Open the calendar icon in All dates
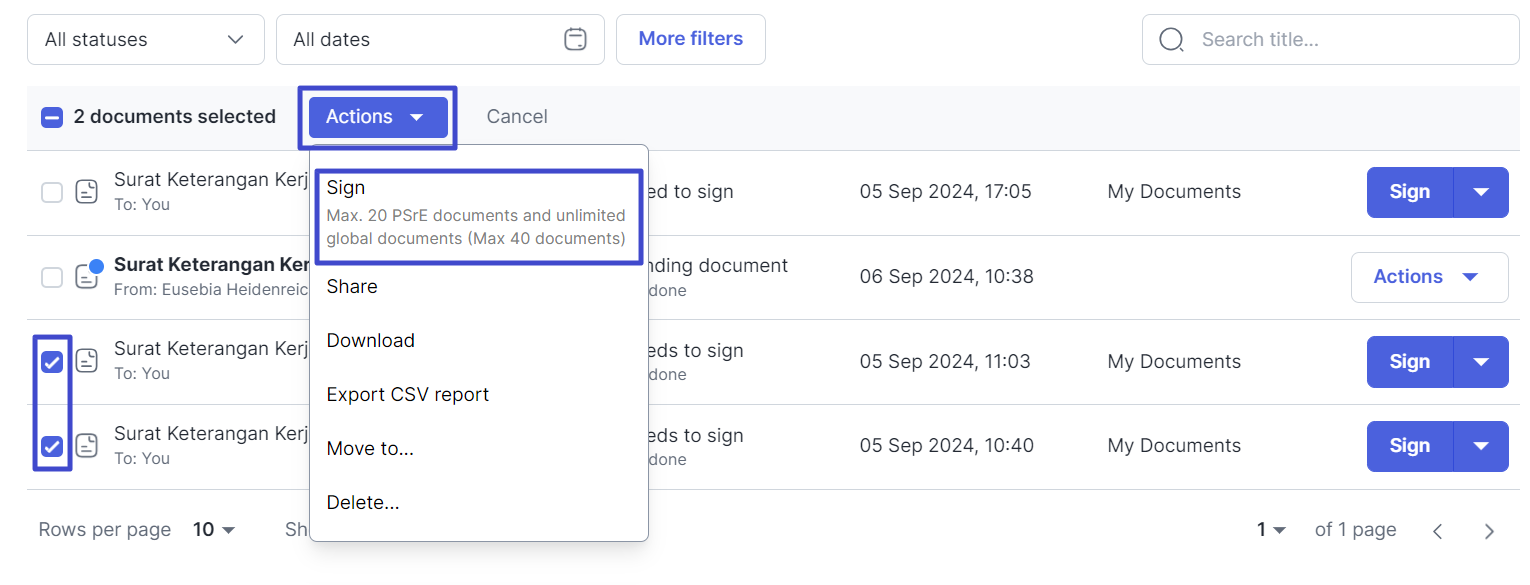This screenshot has width=1530, height=585. pos(575,40)
